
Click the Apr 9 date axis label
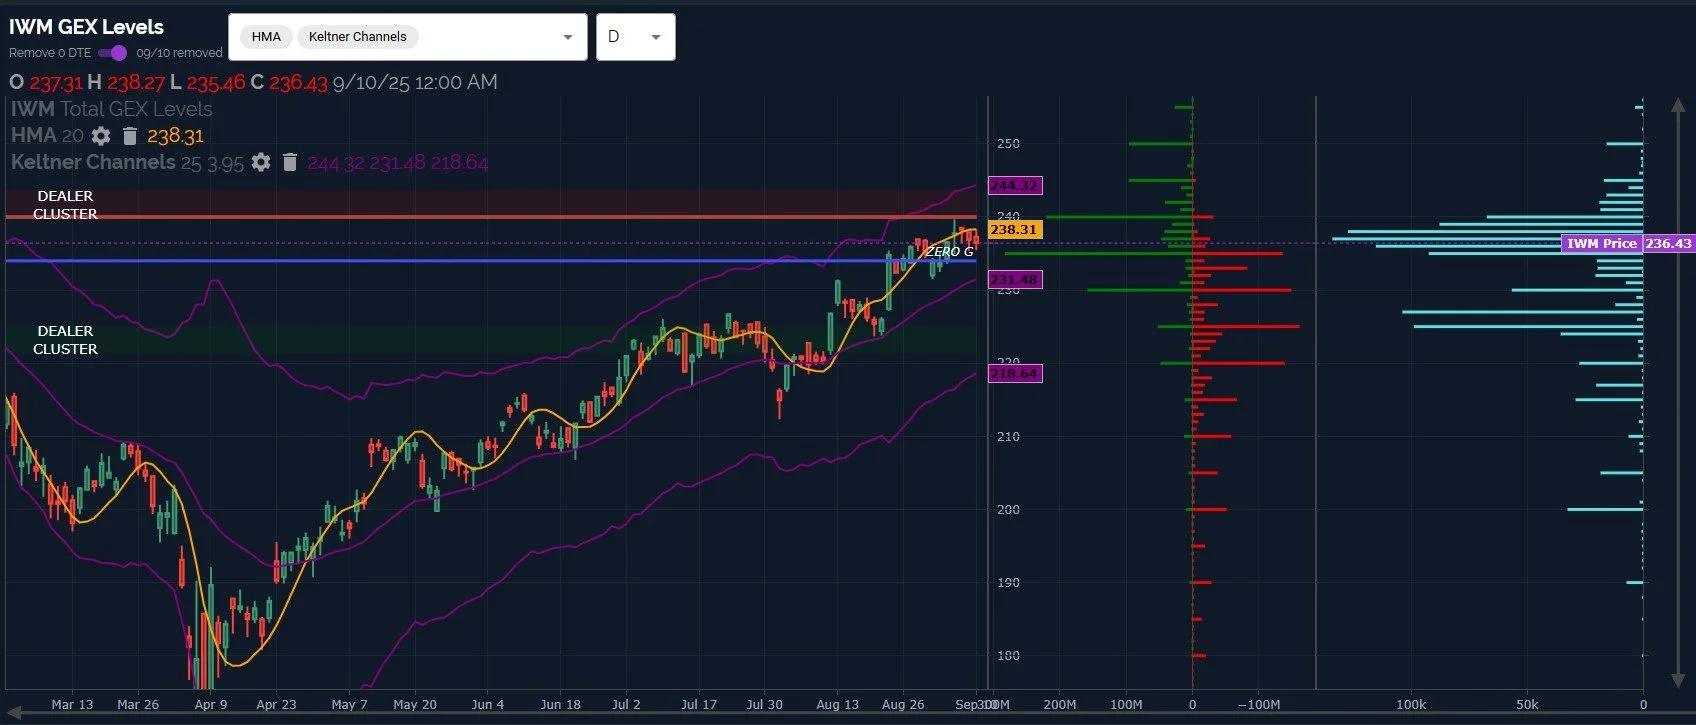210,704
